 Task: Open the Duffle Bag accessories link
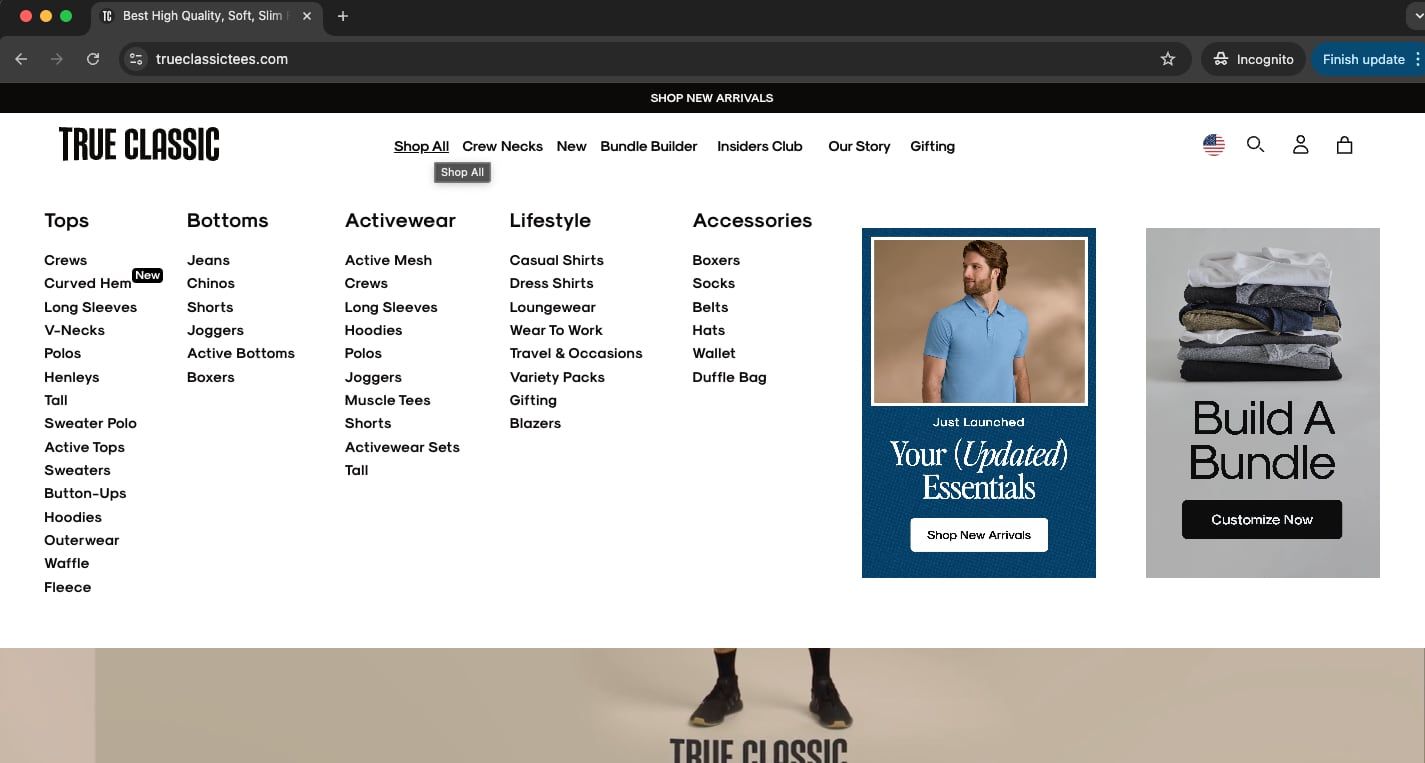click(729, 377)
